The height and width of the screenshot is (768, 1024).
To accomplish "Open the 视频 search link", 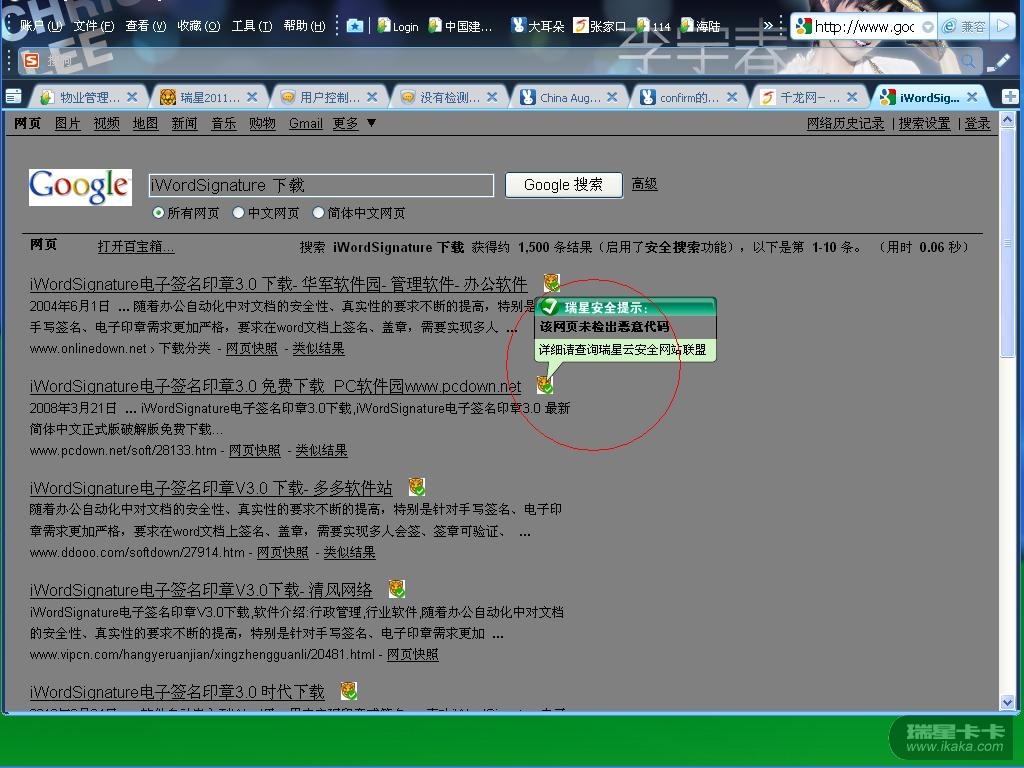I will pos(106,123).
